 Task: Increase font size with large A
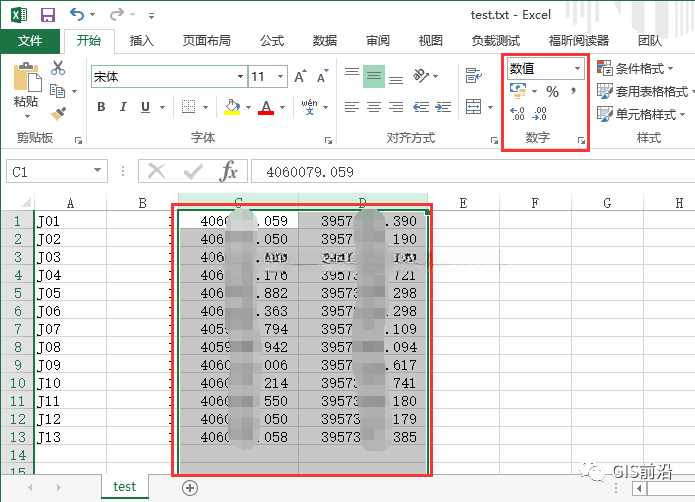coord(301,77)
